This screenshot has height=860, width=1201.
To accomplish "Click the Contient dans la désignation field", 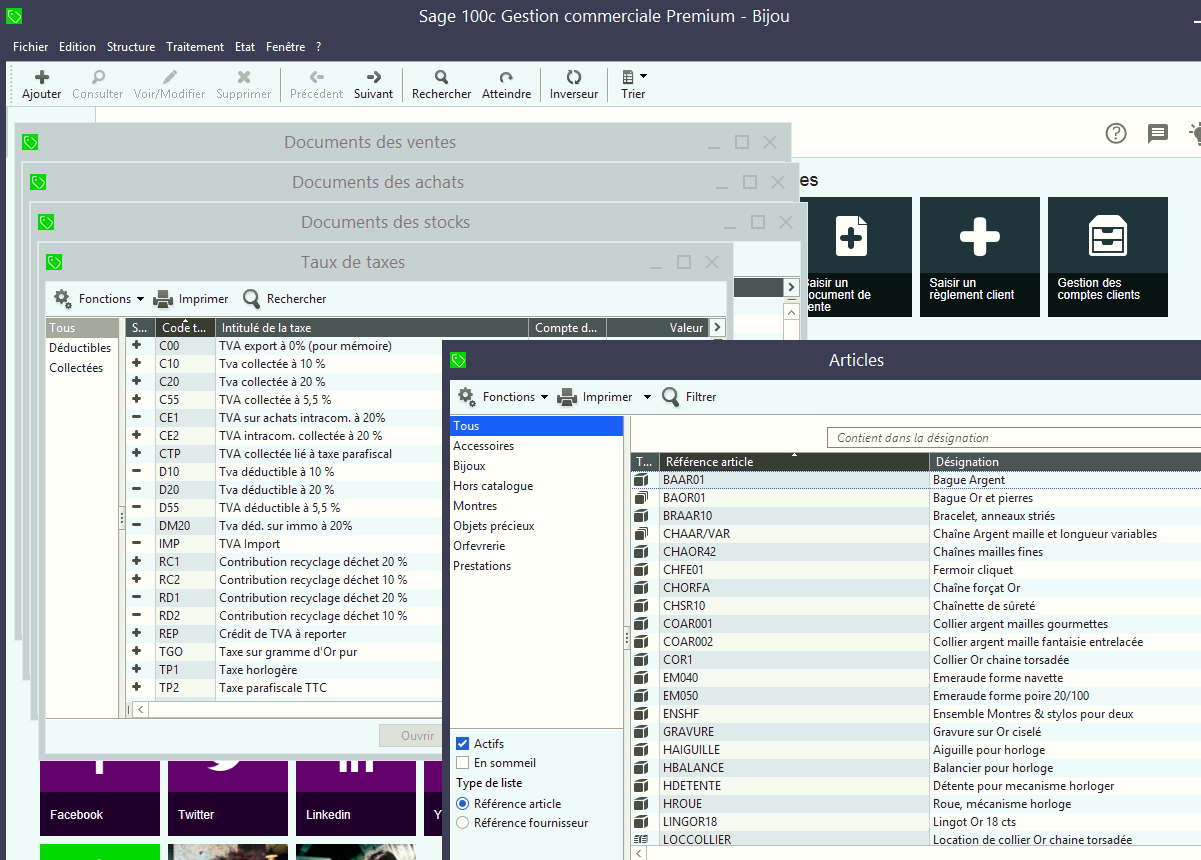I will (x=1013, y=438).
